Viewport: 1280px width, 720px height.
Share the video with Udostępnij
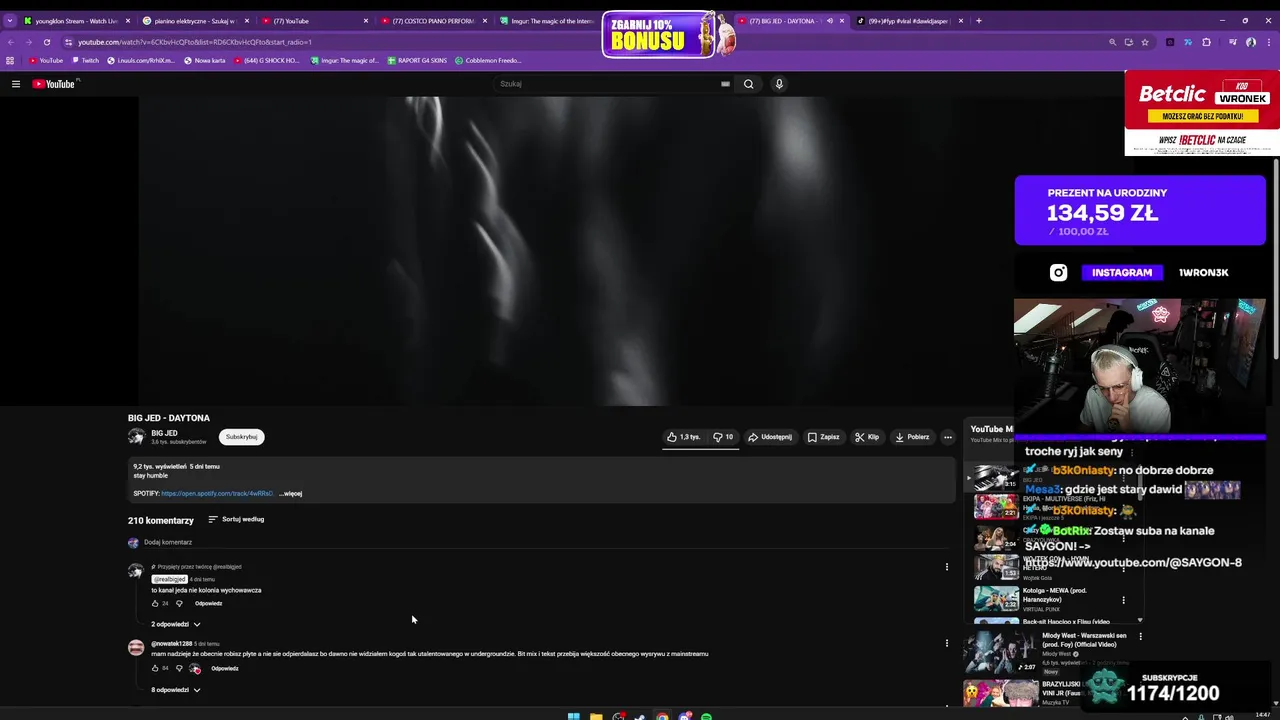[x=770, y=437]
